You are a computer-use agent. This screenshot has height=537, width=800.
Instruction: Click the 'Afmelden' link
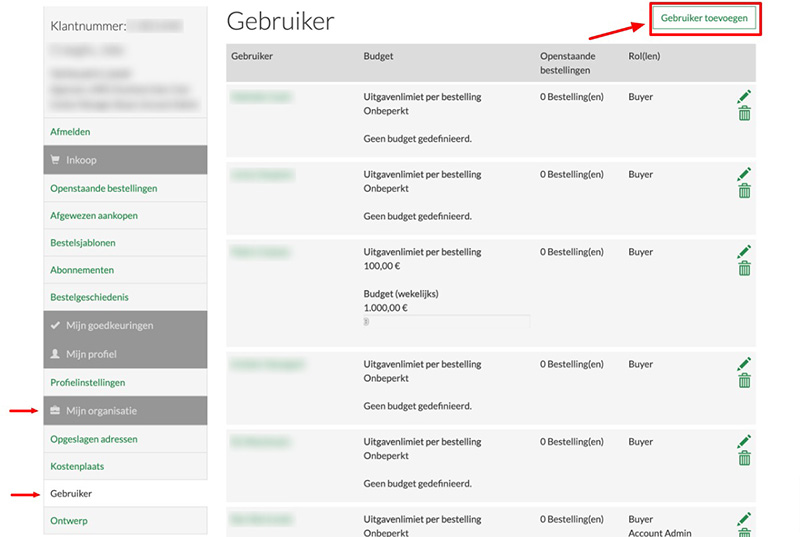tap(70, 132)
